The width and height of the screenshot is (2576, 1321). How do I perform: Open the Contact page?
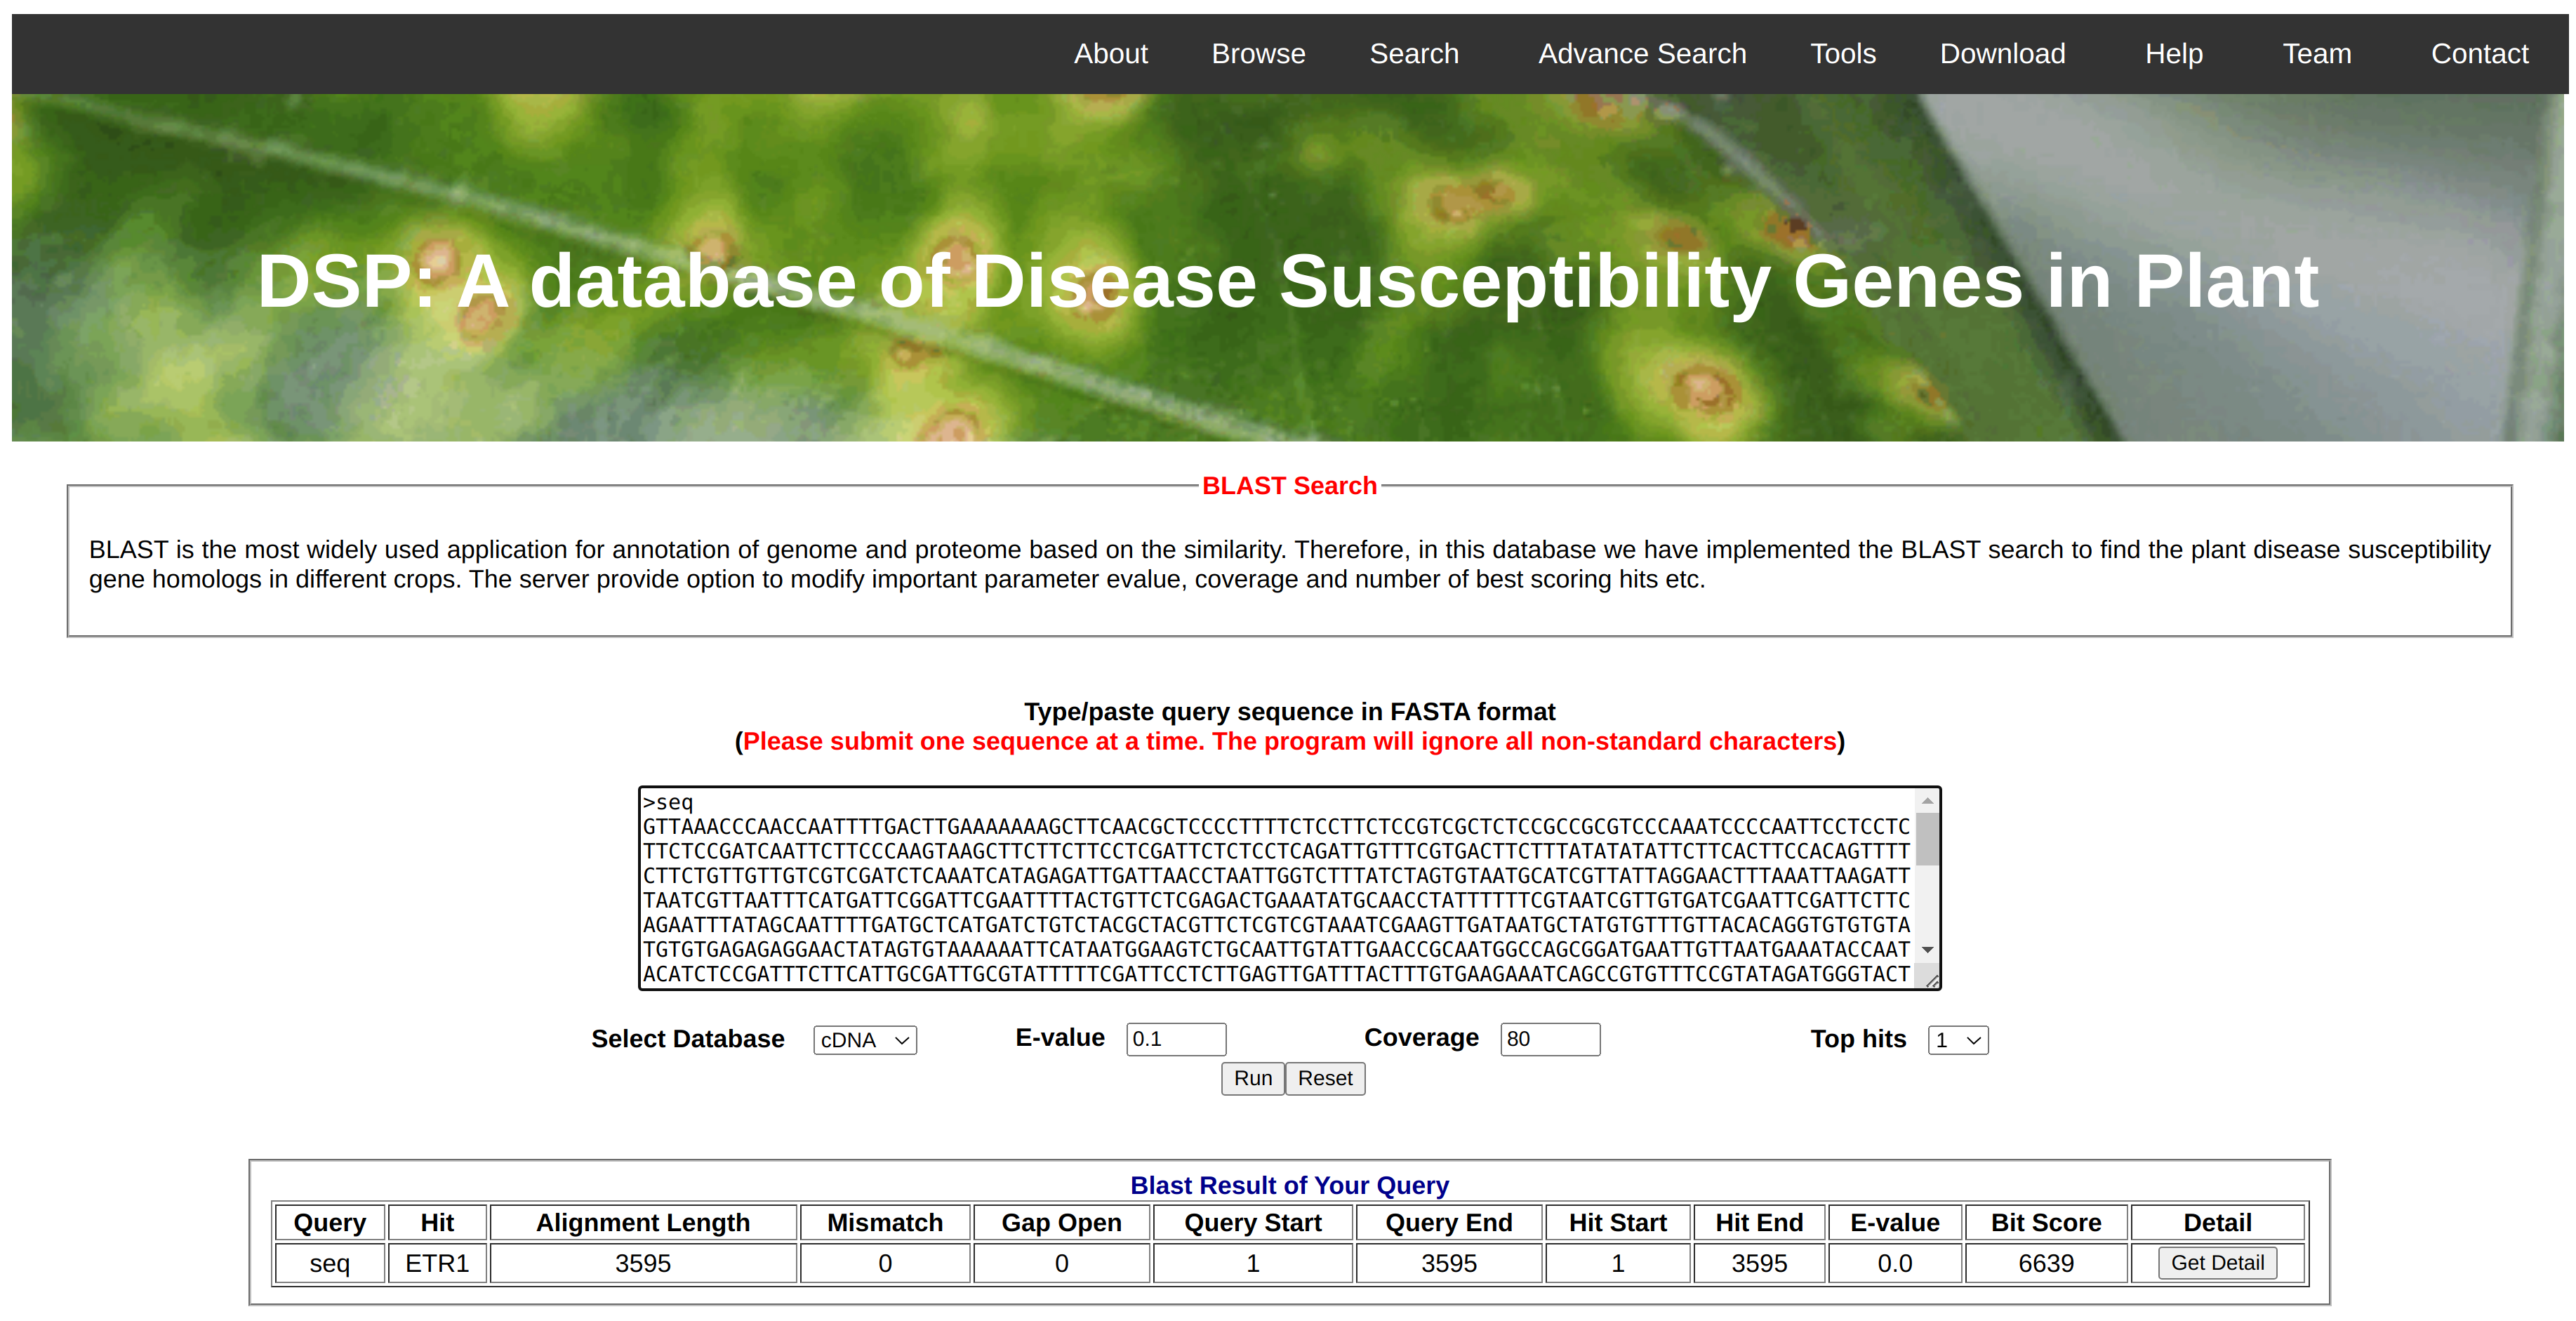(x=2479, y=54)
